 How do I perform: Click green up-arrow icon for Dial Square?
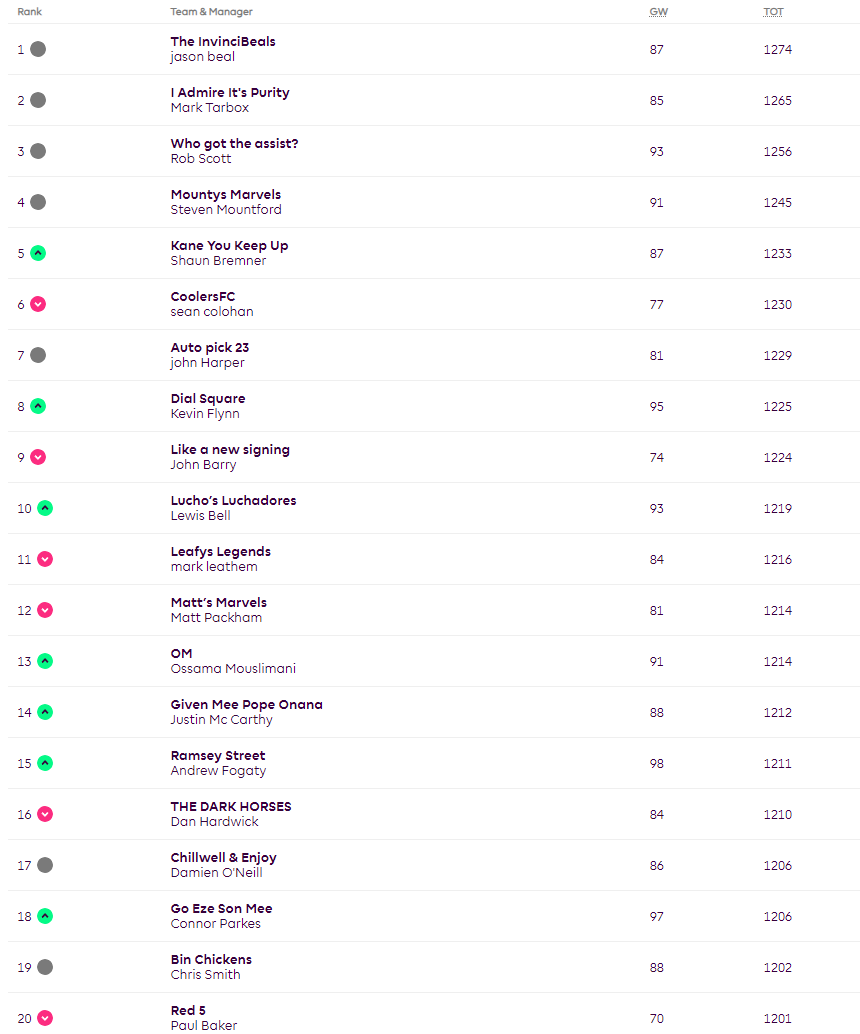pyautogui.click(x=38, y=406)
